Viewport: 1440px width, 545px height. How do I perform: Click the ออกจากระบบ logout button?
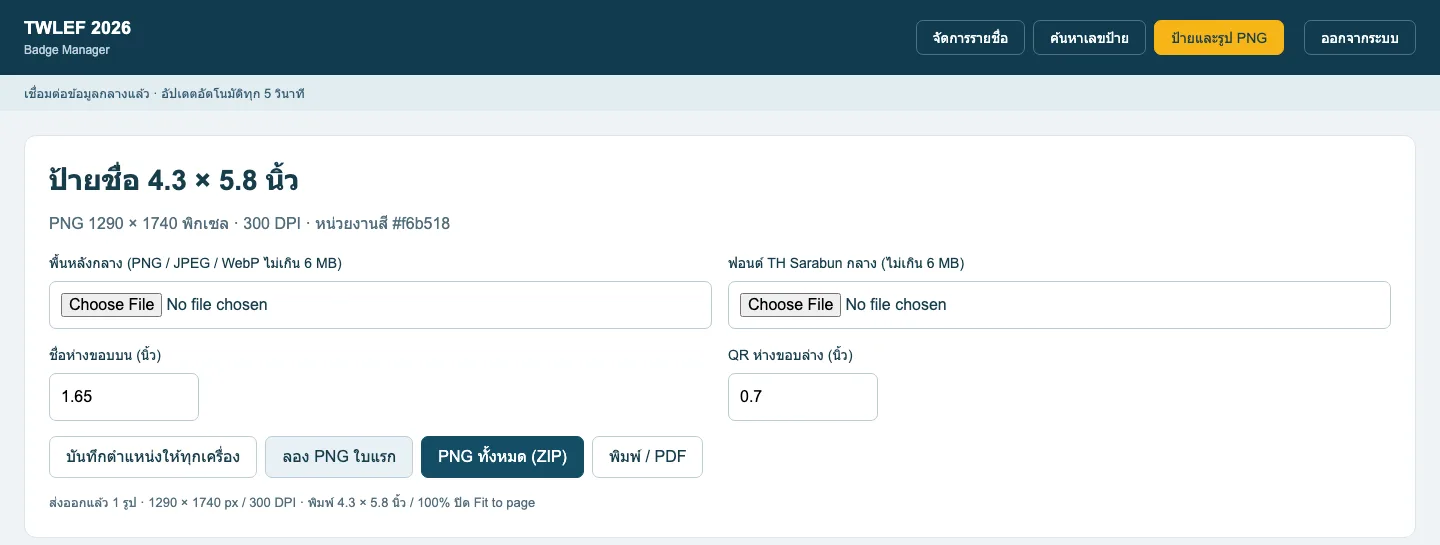pyautogui.click(x=1359, y=38)
